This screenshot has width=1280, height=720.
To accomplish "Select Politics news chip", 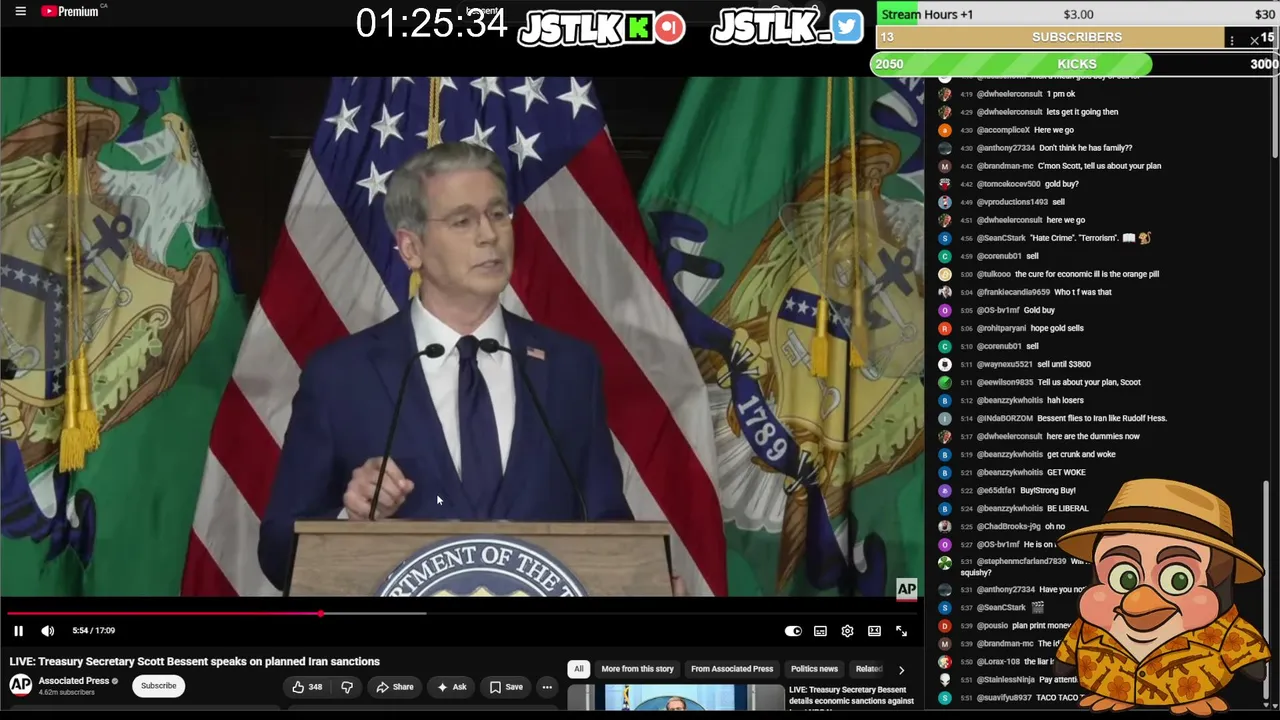I will [814, 669].
